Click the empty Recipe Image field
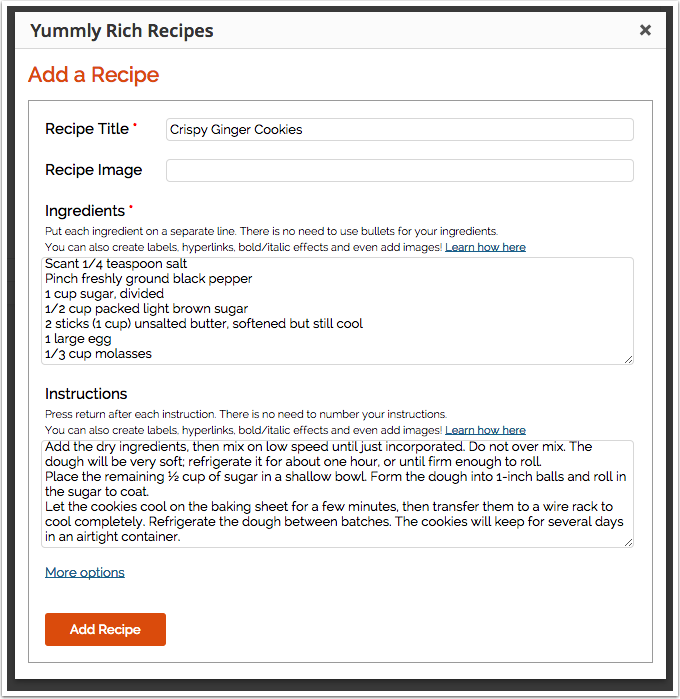Screen dimensions: 680x699 (x=400, y=170)
